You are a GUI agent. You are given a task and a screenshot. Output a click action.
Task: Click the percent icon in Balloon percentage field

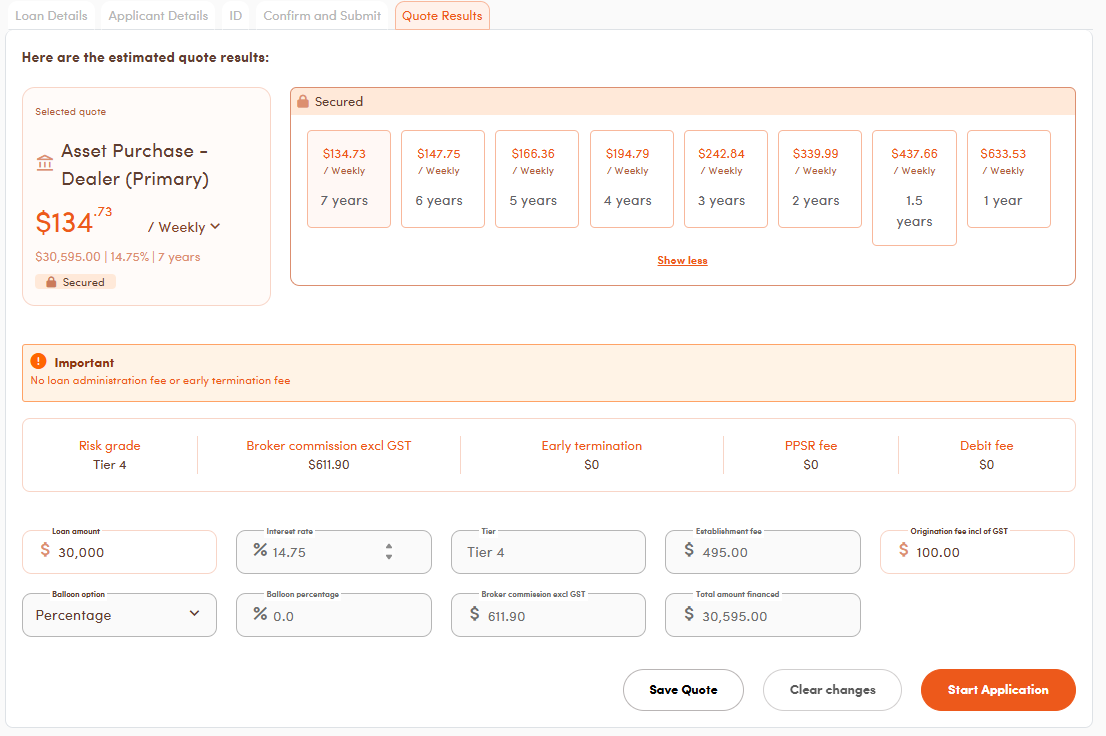pyautogui.click(x=260, y=615)
